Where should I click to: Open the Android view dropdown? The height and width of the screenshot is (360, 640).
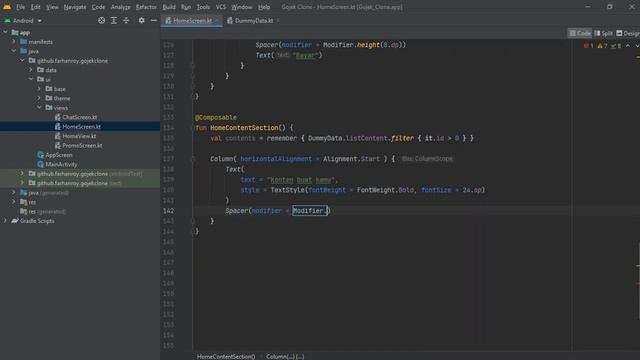click(x=23, y=20)
